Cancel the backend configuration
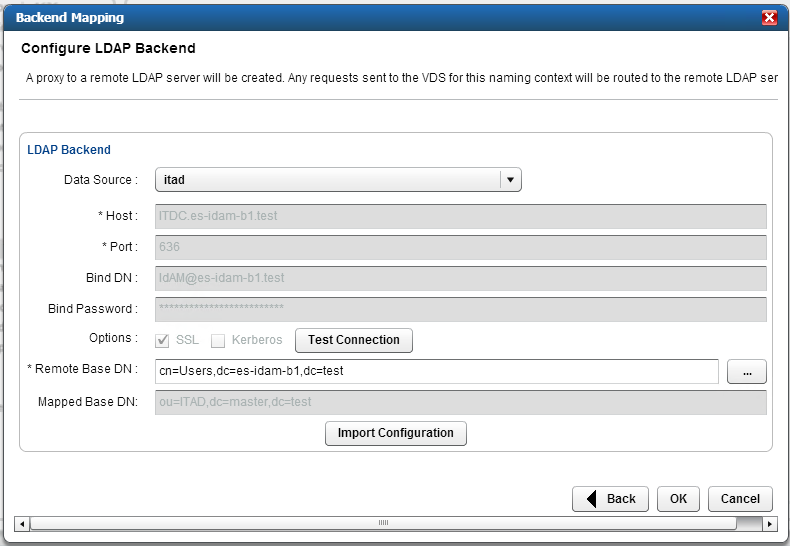 (740, 499)
